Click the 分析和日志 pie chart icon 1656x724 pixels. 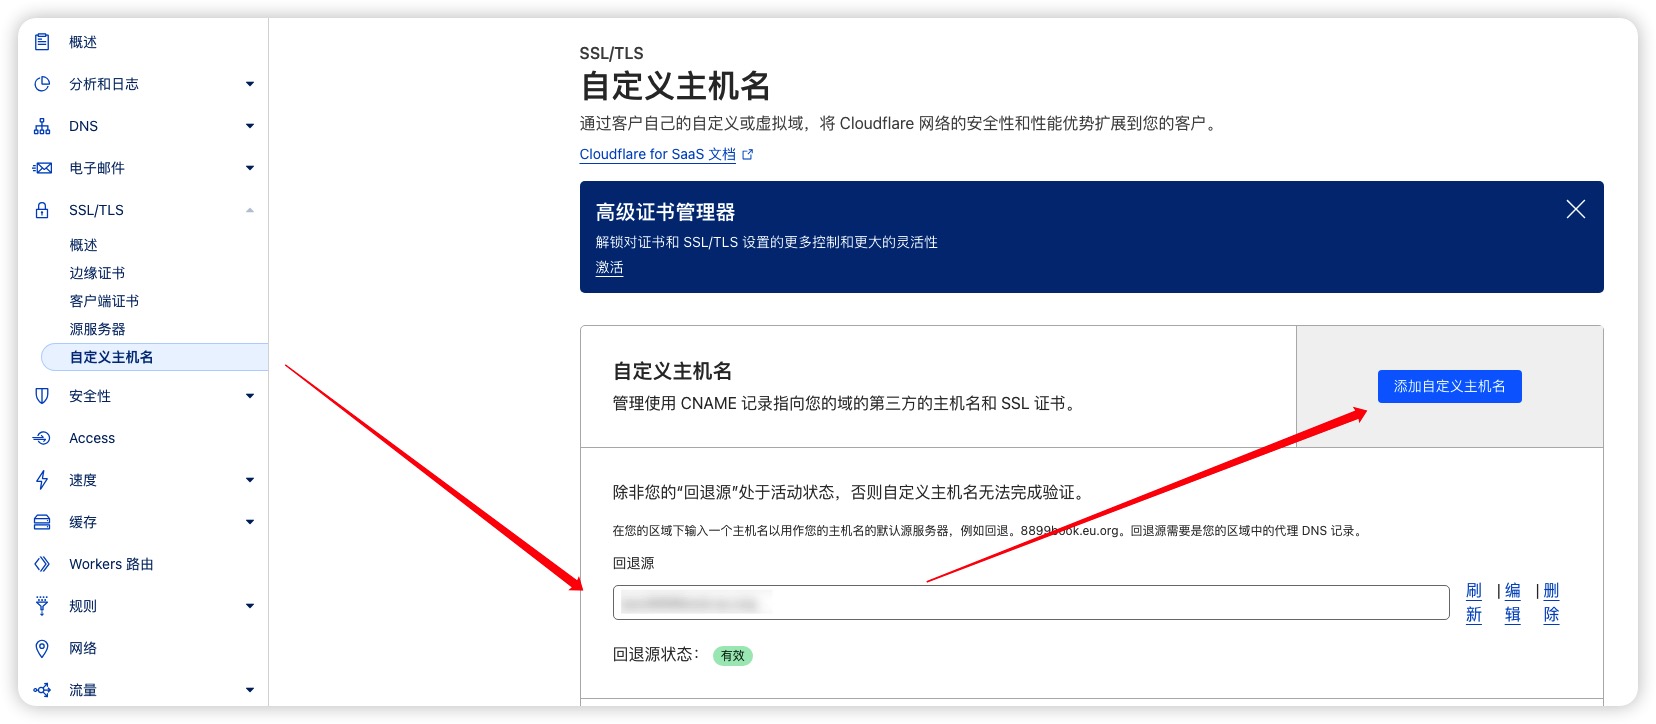(42, 84)
